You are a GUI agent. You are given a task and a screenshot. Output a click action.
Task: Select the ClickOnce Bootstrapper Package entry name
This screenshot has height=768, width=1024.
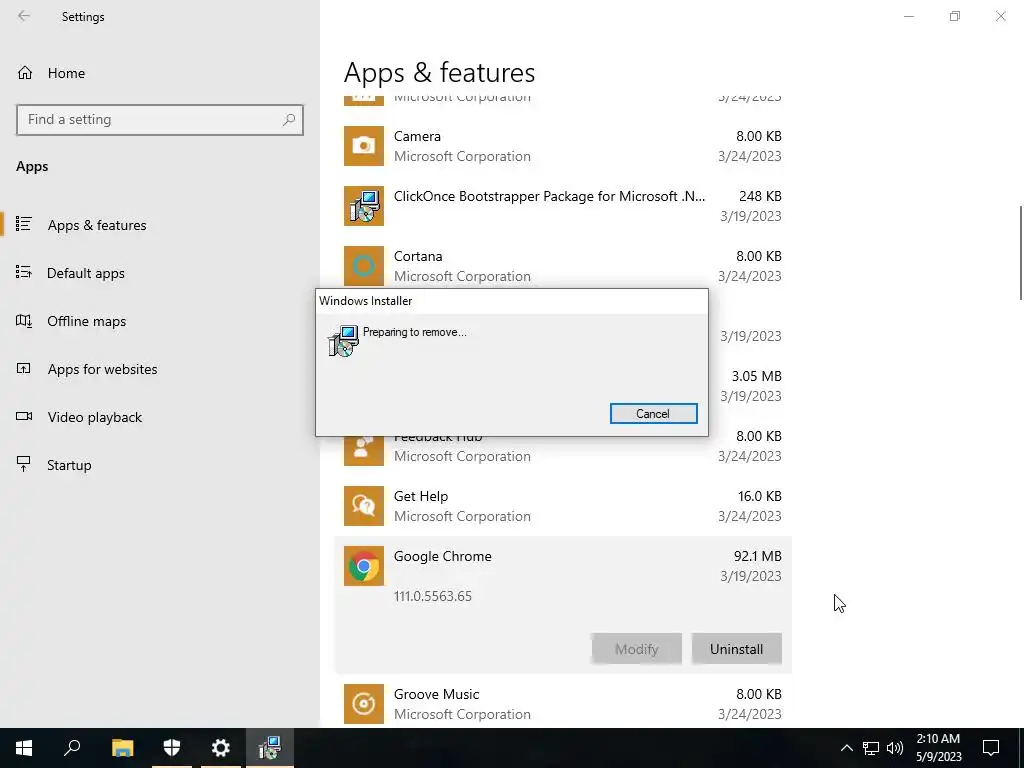(549, 196)
